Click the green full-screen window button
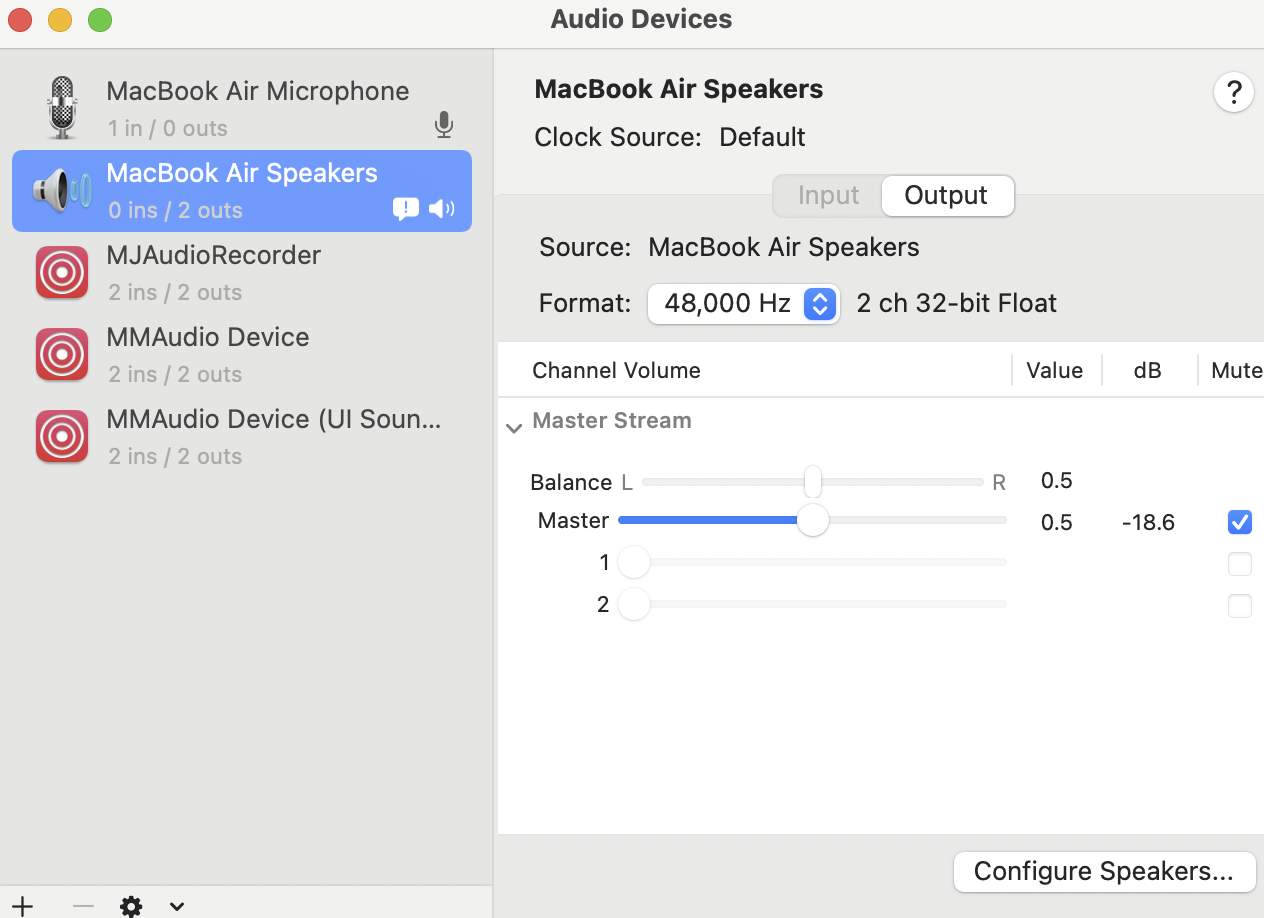Image resolution: width=1264 pixels, height=918 pixels. pyautogui.click(x=100, y=19)
